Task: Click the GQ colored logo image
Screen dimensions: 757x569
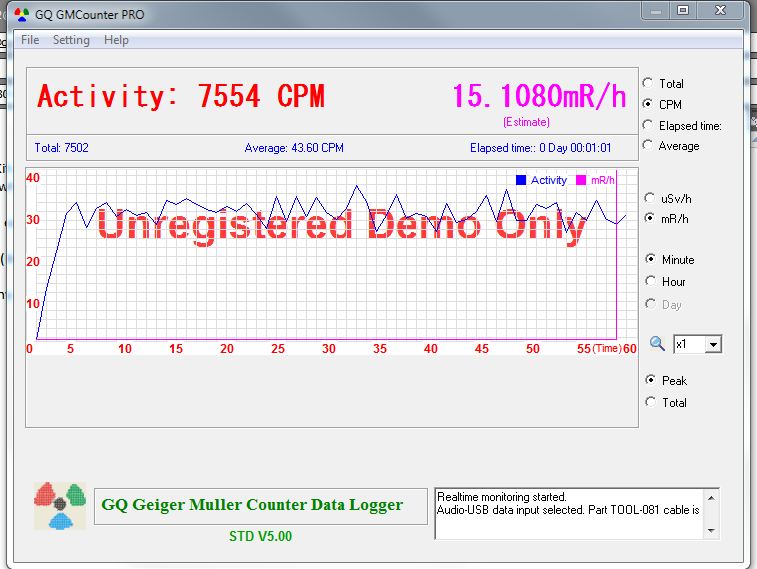Action: tap(60, 505)
